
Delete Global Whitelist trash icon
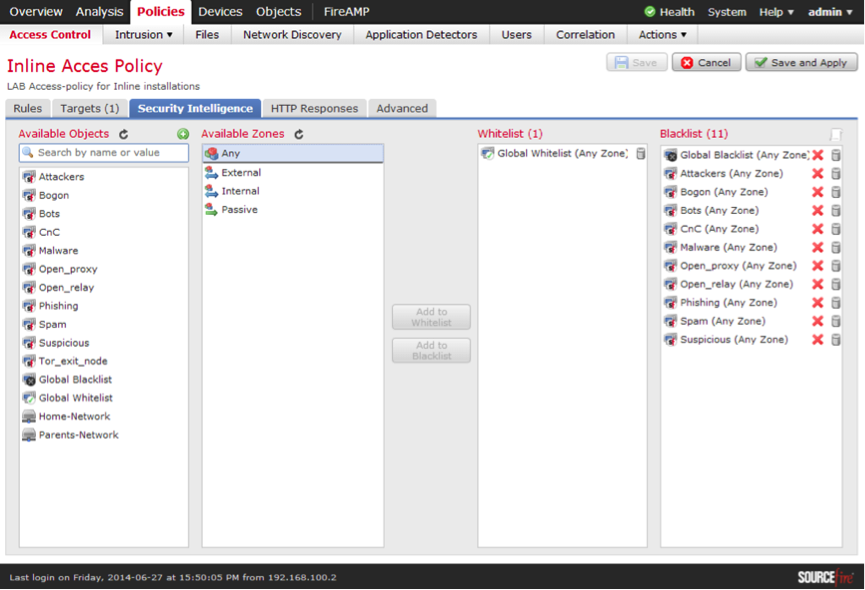coord(640,154)
